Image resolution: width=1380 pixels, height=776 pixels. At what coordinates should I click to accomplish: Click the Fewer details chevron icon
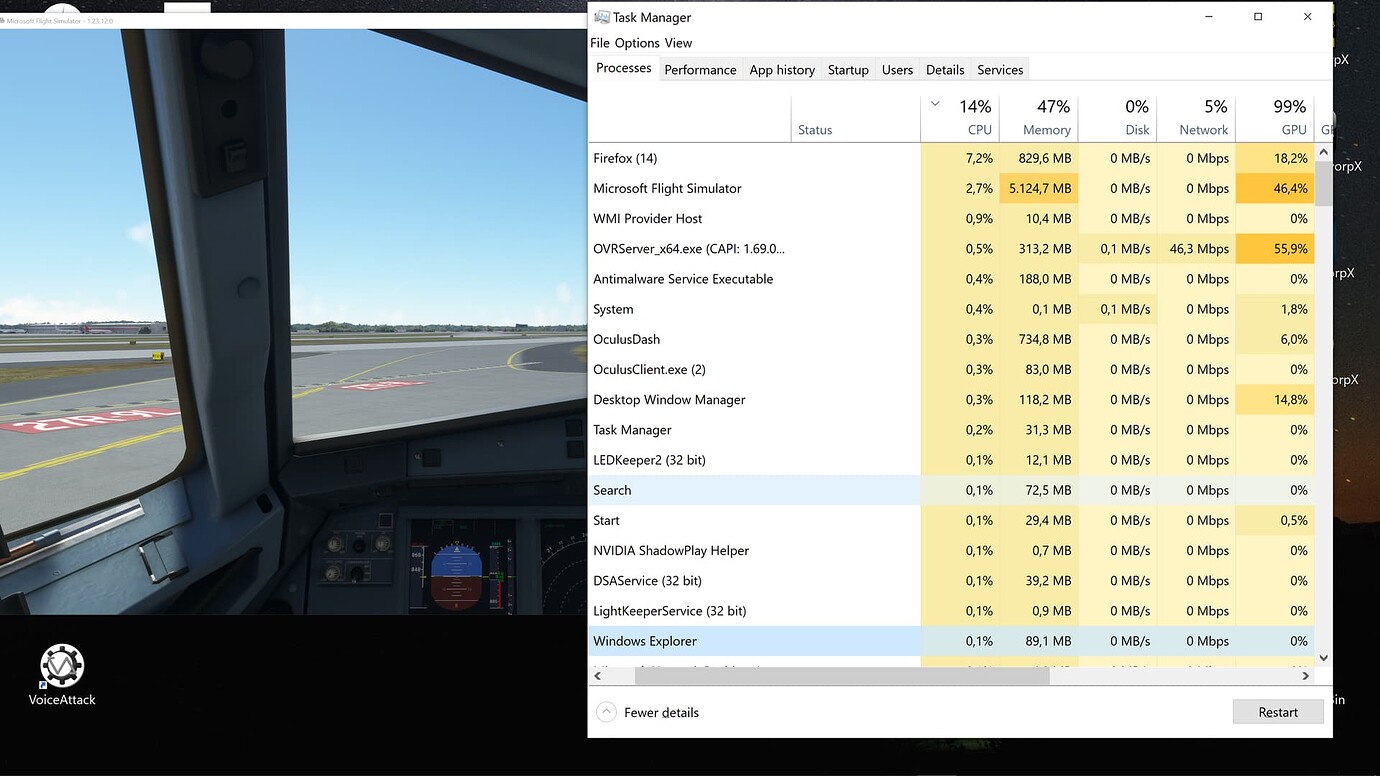606,711
